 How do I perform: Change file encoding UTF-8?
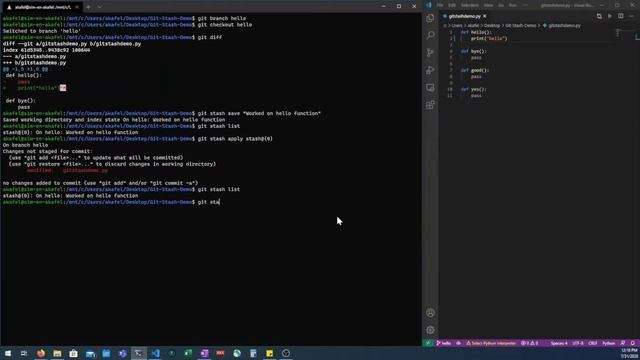tap(578, 343)
